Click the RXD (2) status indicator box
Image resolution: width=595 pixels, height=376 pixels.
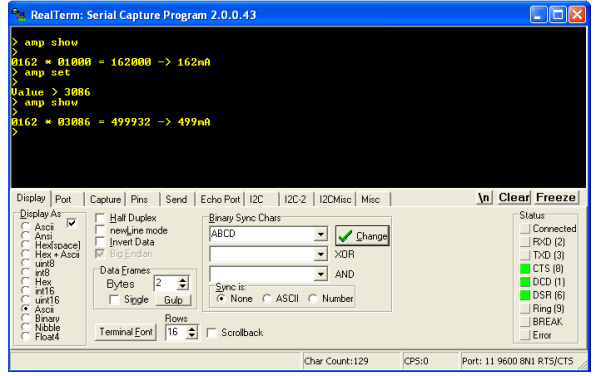pyautogui.click(x=525, y=242)
